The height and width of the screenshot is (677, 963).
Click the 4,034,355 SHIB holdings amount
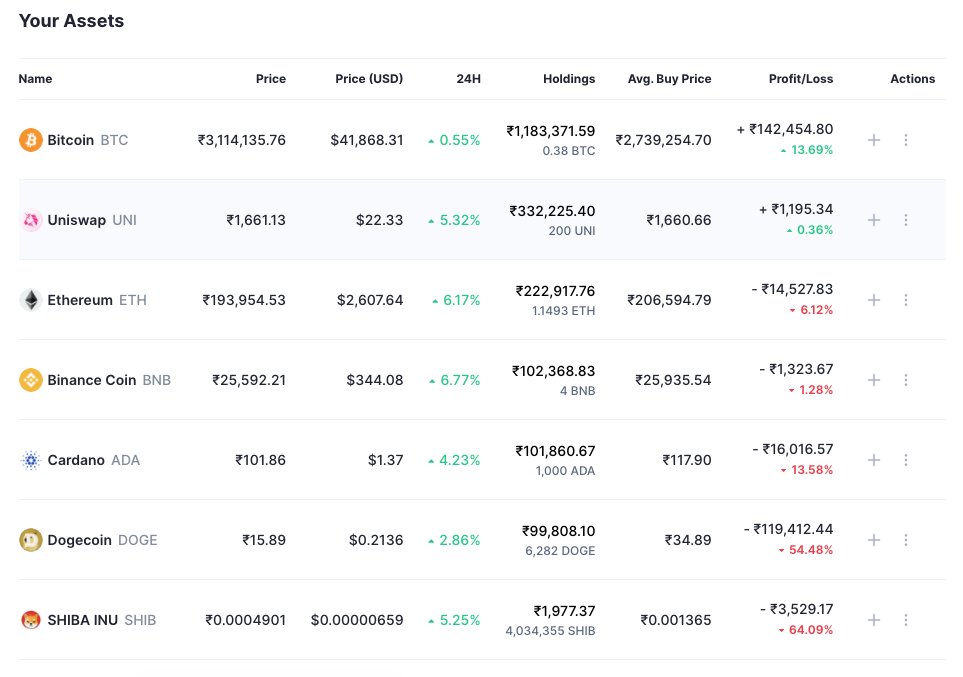tap(550, 631)
